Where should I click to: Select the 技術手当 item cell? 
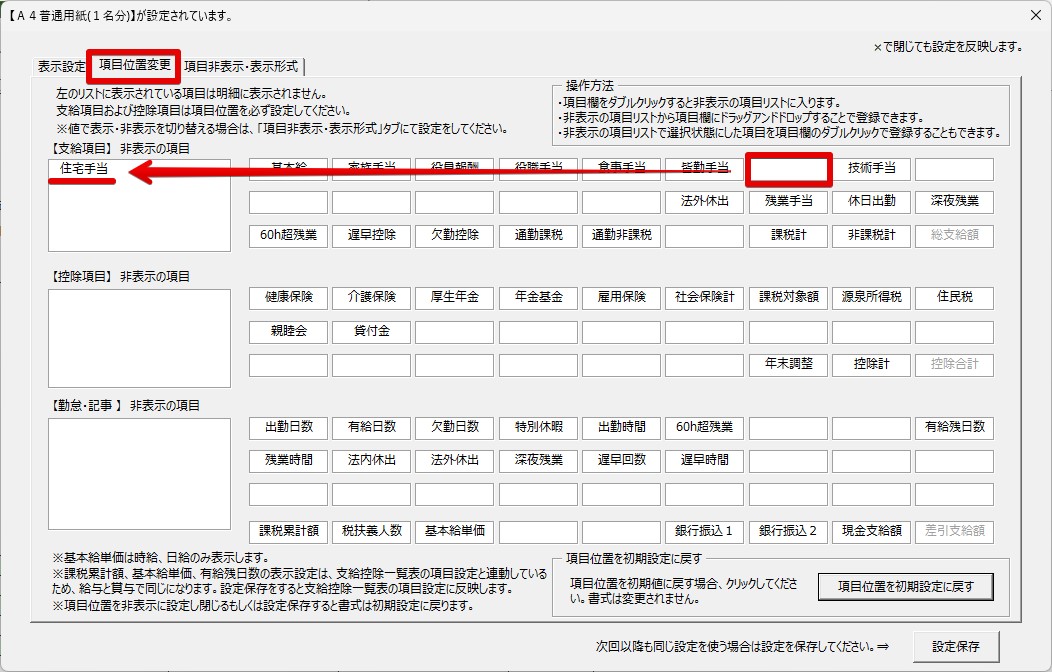tap(871, 169)
